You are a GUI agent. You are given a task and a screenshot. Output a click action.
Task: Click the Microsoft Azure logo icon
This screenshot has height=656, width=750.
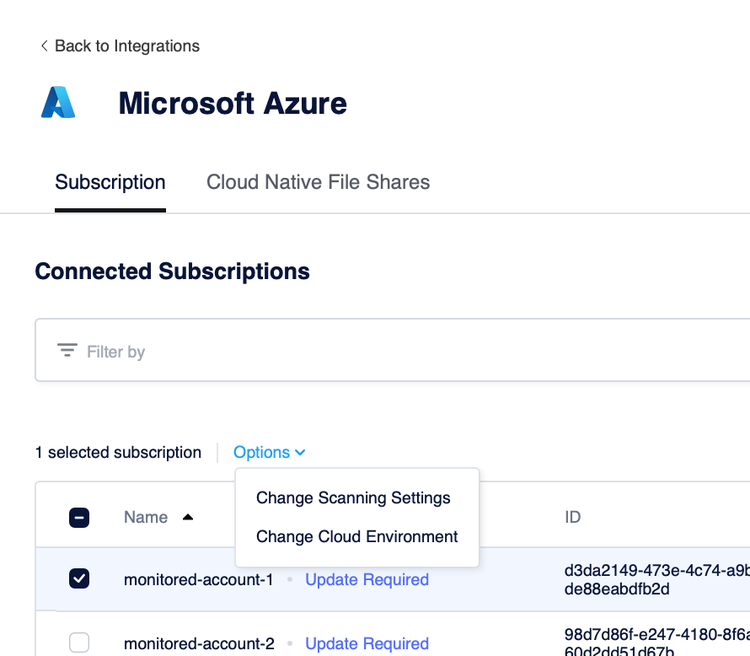58,102
